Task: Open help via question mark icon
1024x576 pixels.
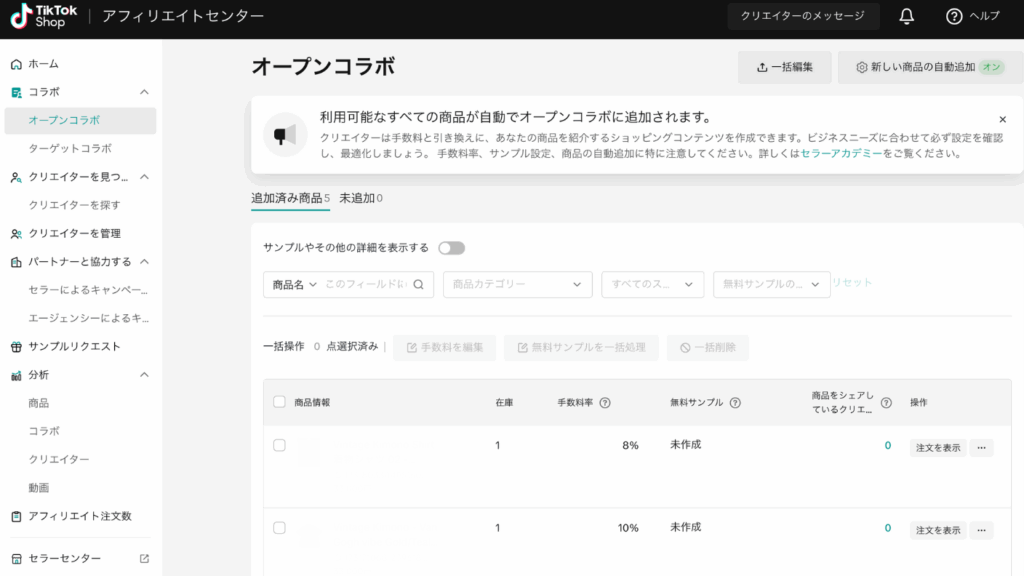Action: 954,16
